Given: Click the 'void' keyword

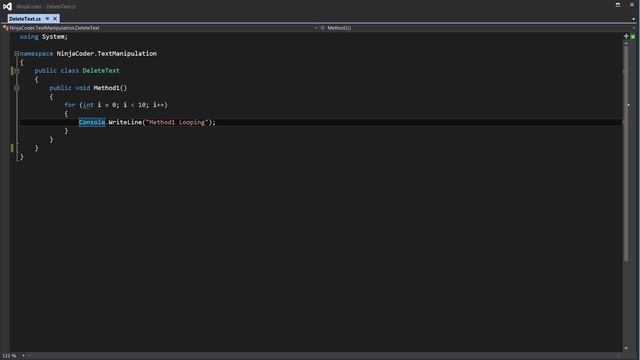Looking at the screenshot, I should click(82, 88).
